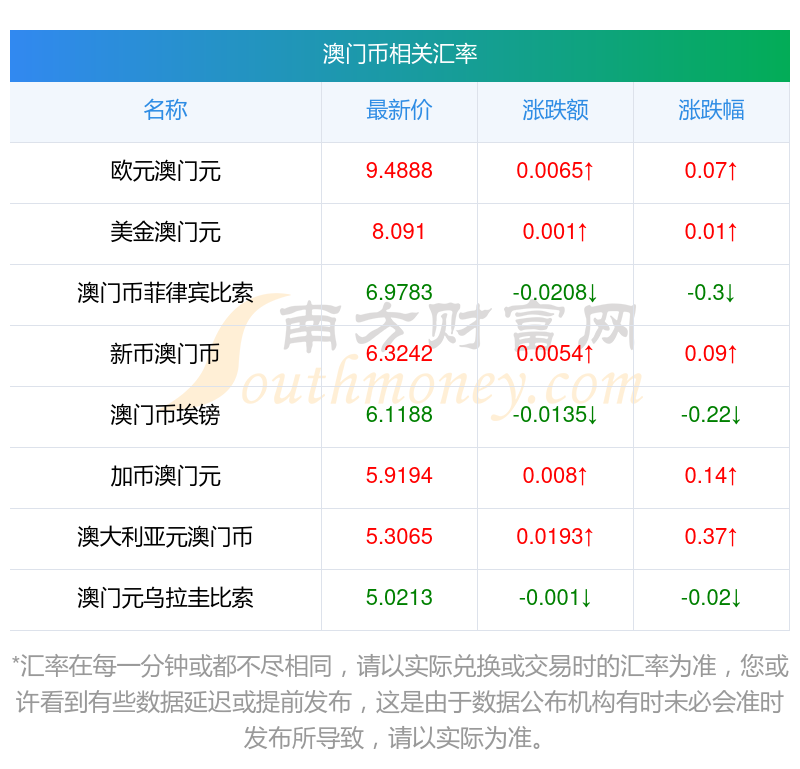The image size is (800, 769).
Task: Click the price 5.9194
Action: tap(399, 476)
